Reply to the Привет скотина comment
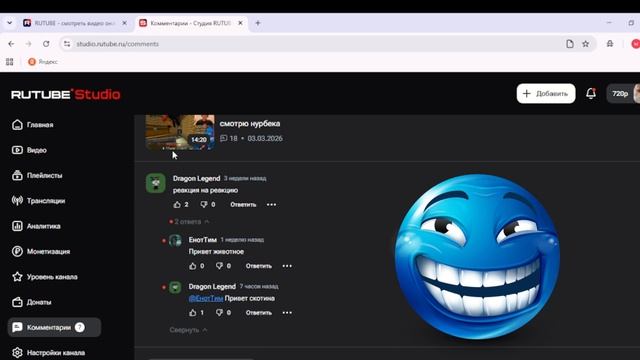This screenshot has height=360, width=640. (x=259, y=313)
